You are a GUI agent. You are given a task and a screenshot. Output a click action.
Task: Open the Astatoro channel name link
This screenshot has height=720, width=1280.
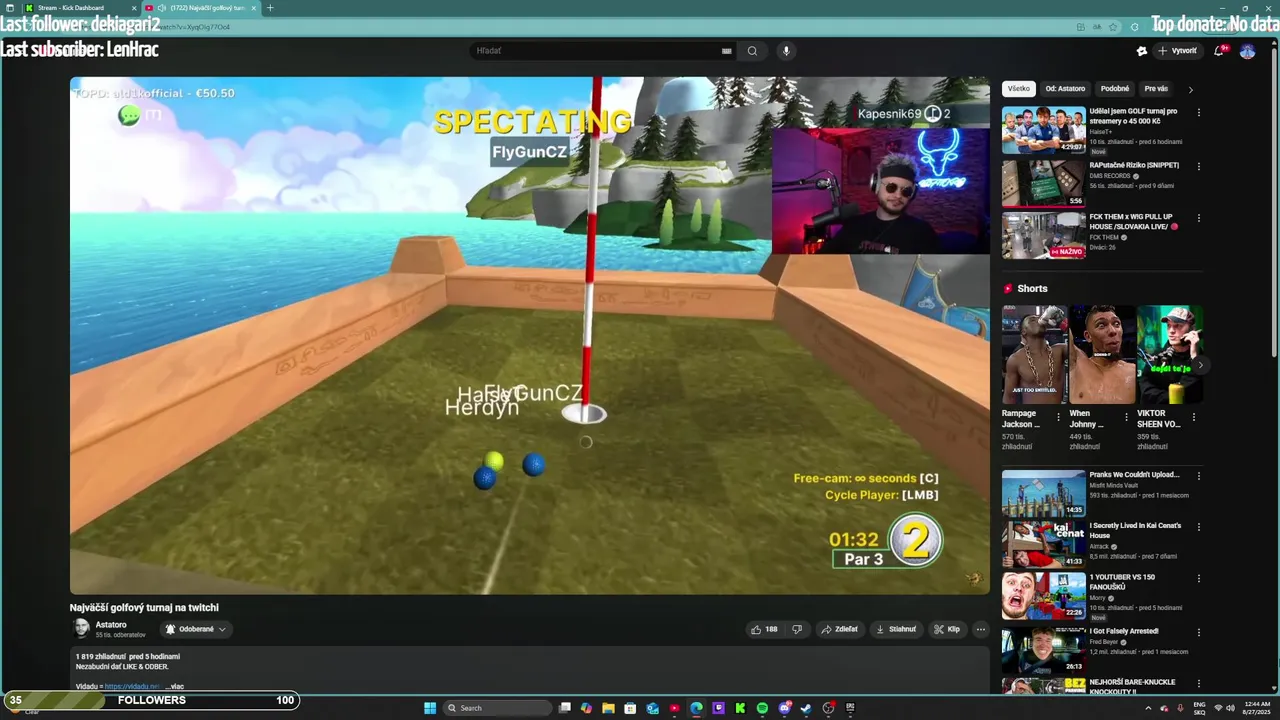pos(111,624)
